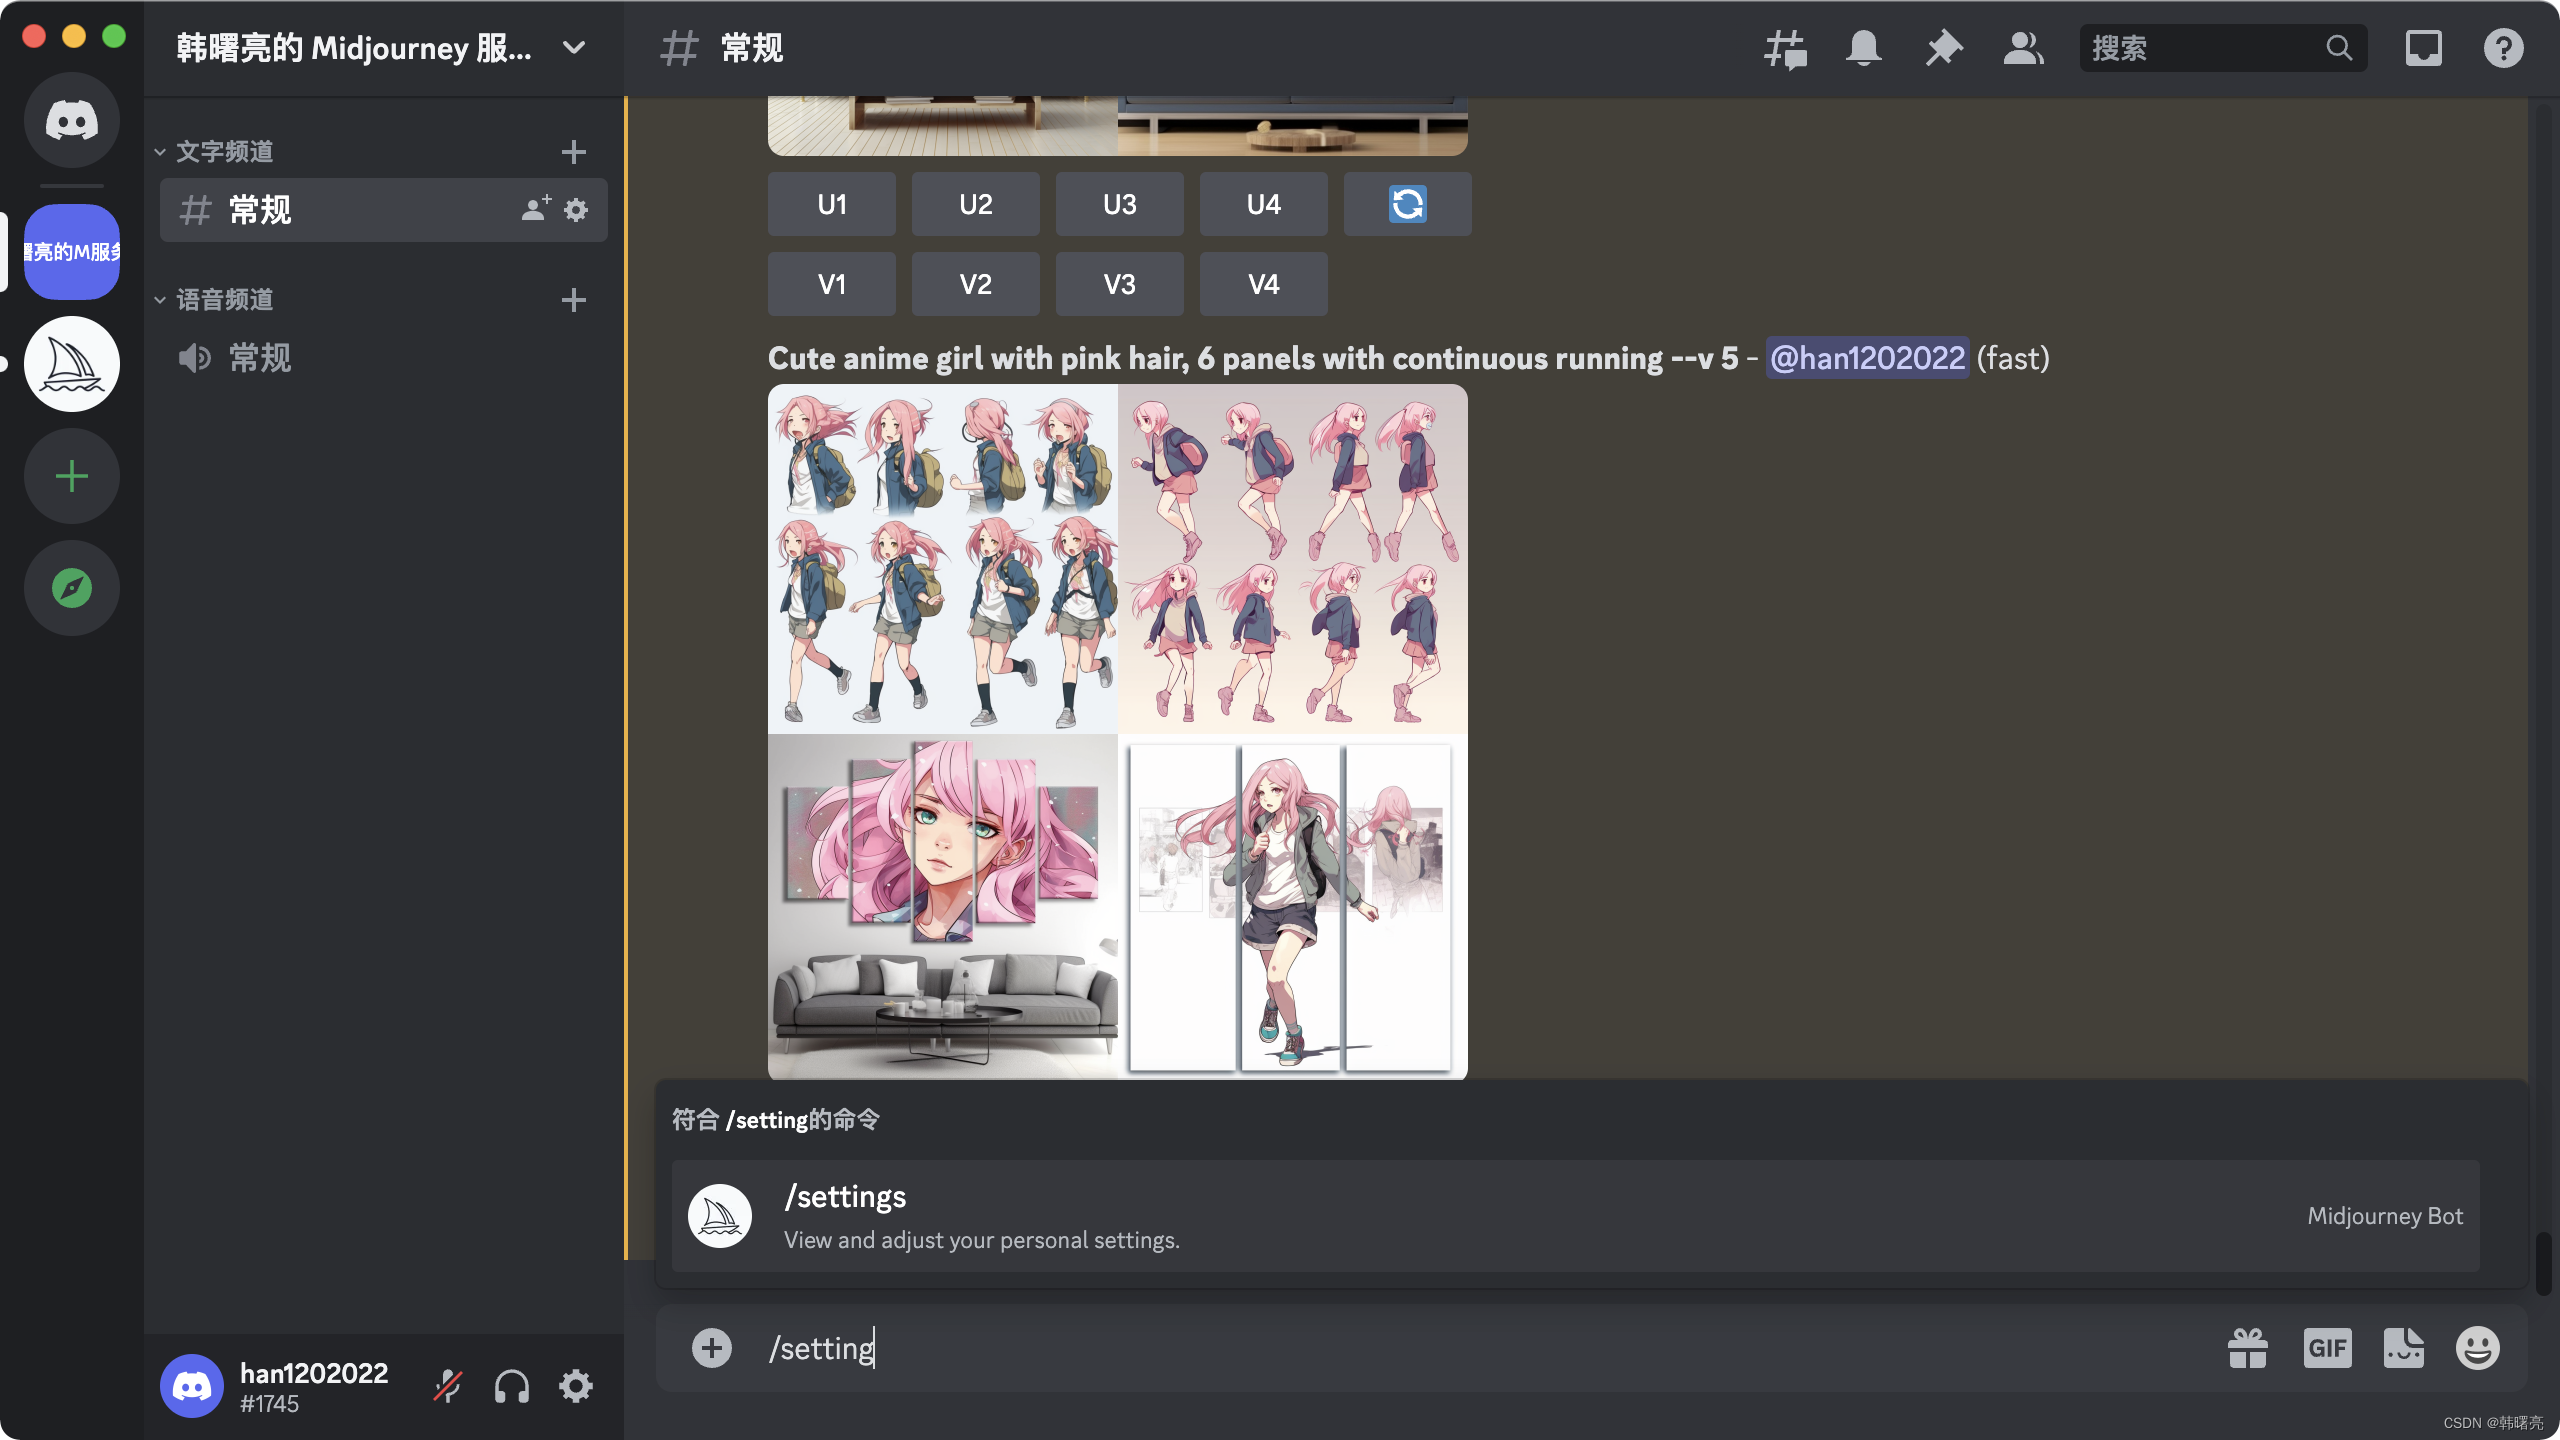Focus the message input containing /setting
The height and width of the screenshot is (1440, 2560).
click(1480, 1348)
